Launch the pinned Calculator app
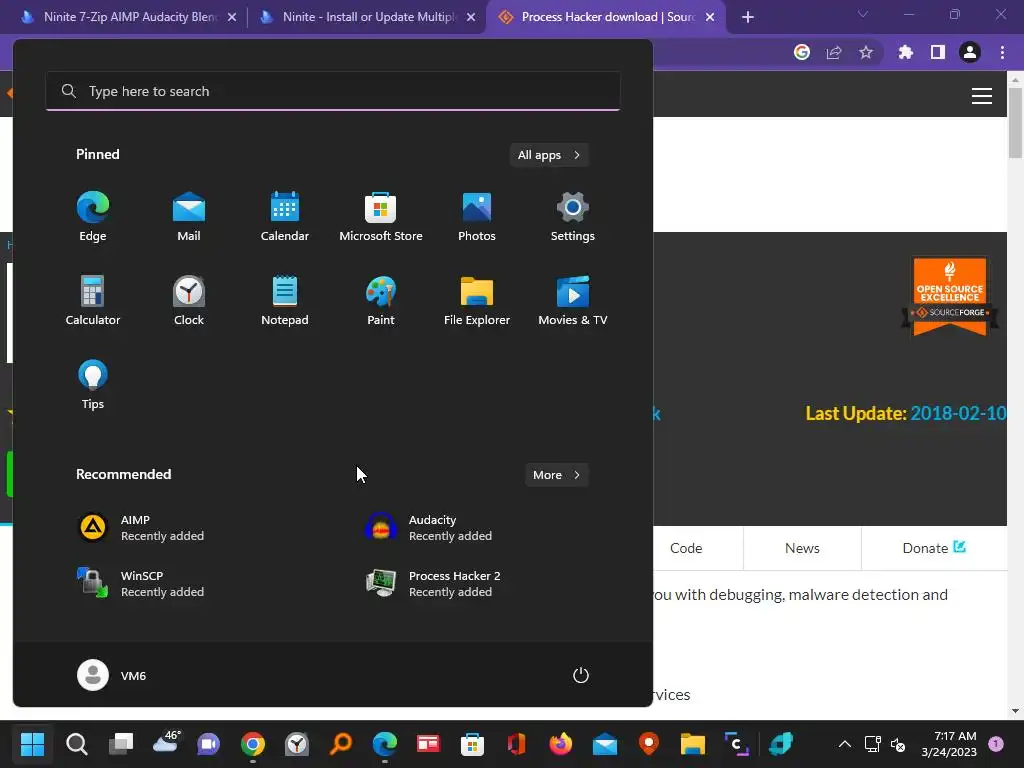1024x768 pixels. tap(93, 300)
